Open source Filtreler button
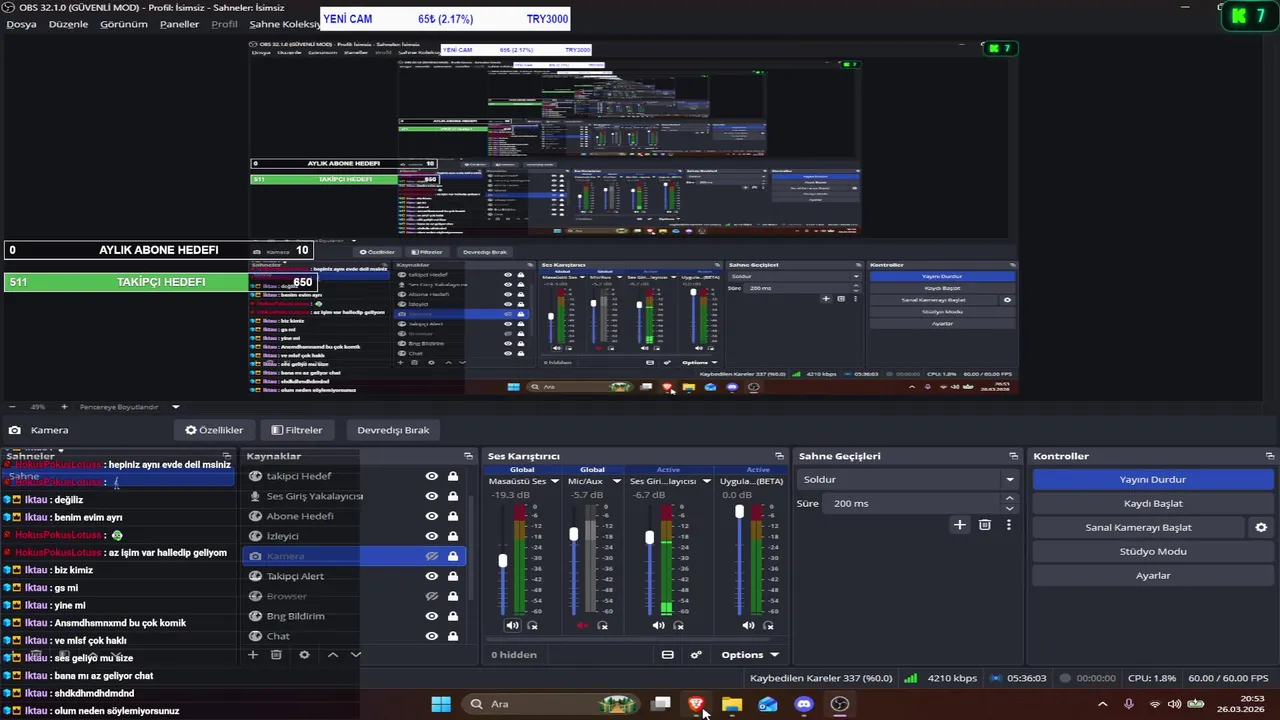1280x720 pixels. point(297,430)
